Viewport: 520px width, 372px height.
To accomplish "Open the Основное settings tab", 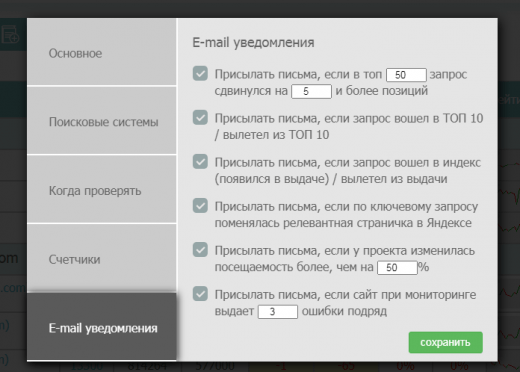I will pyautogui.click(x=102, y=52).
